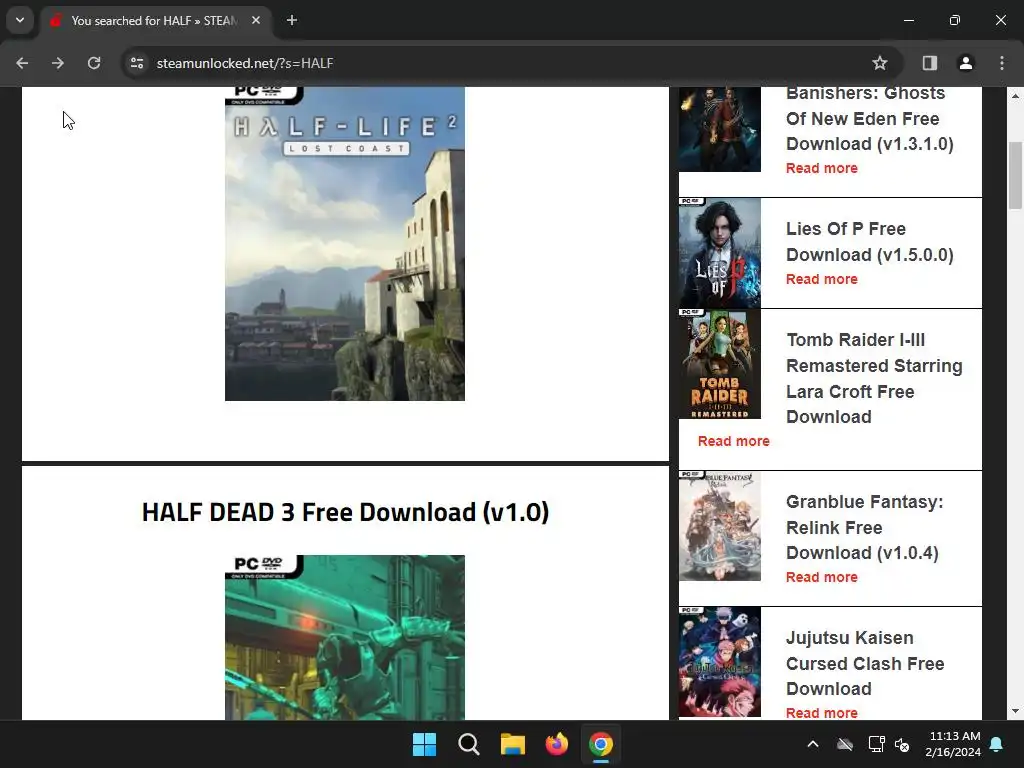Open Jujutsu Kaisen sidebar thumbnail
Screen dimensions: 1024x768
pos(720,662)
